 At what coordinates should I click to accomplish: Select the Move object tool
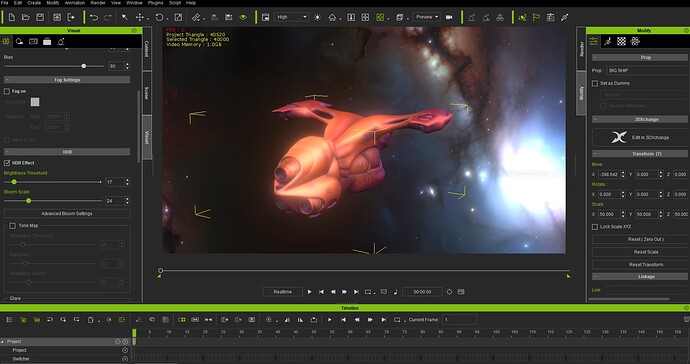point(140,17)
